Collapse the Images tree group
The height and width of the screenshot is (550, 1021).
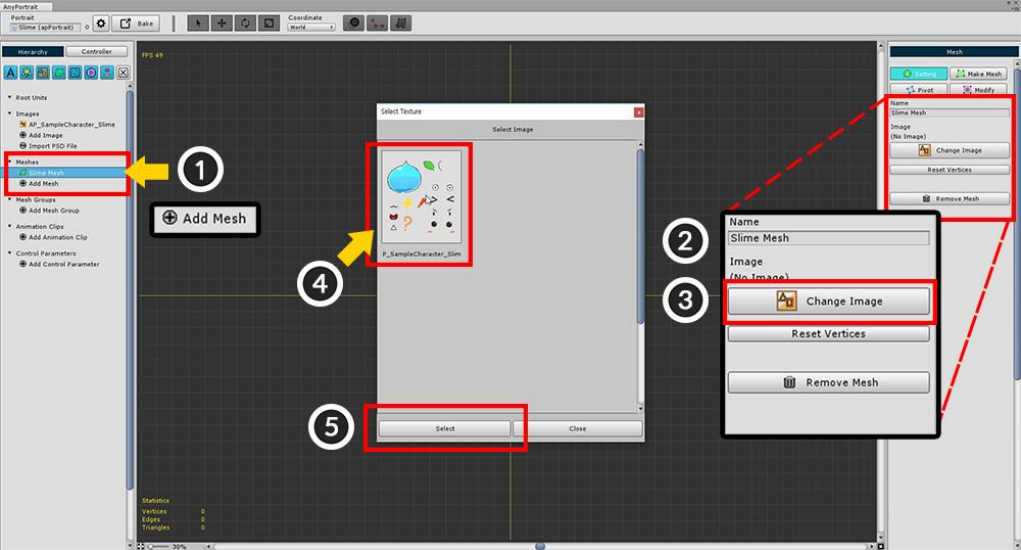[x=10, y=113]
